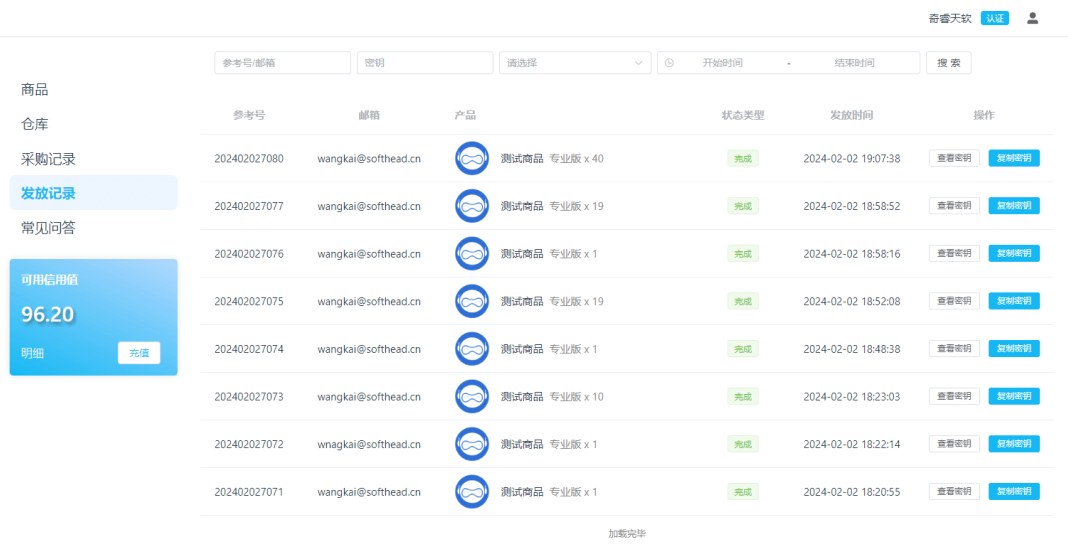Click the user profile icon at top right
Viewport: 1068px width, 548px height.
click(1033, 18)
